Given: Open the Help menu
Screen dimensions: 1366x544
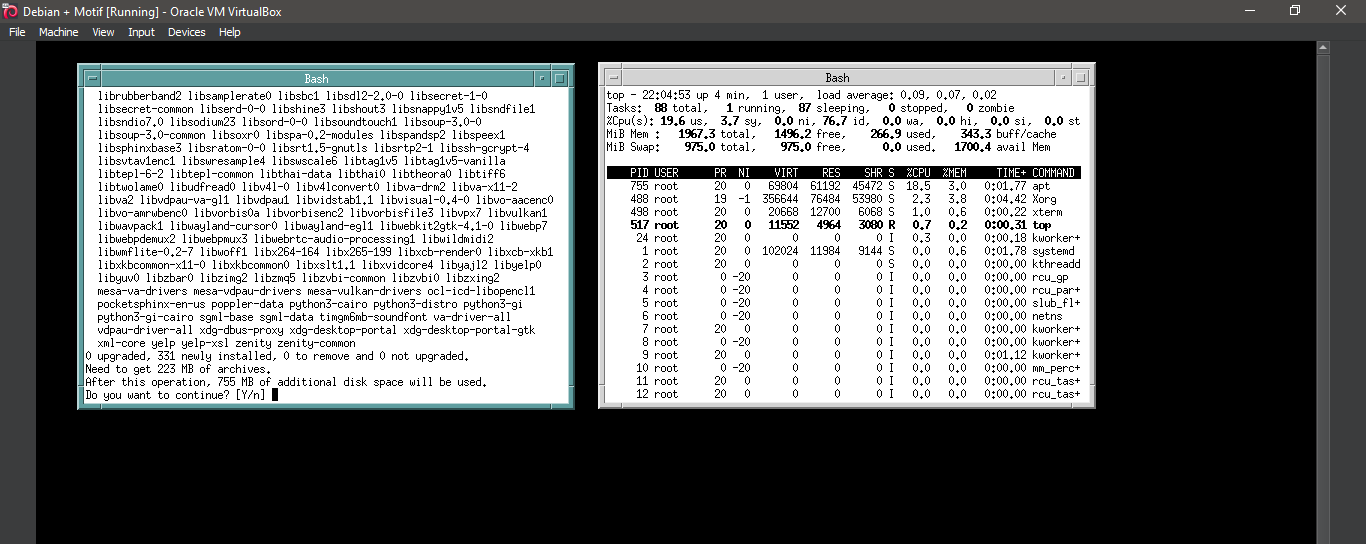Looking at the screenshot, I should [230, 32].
